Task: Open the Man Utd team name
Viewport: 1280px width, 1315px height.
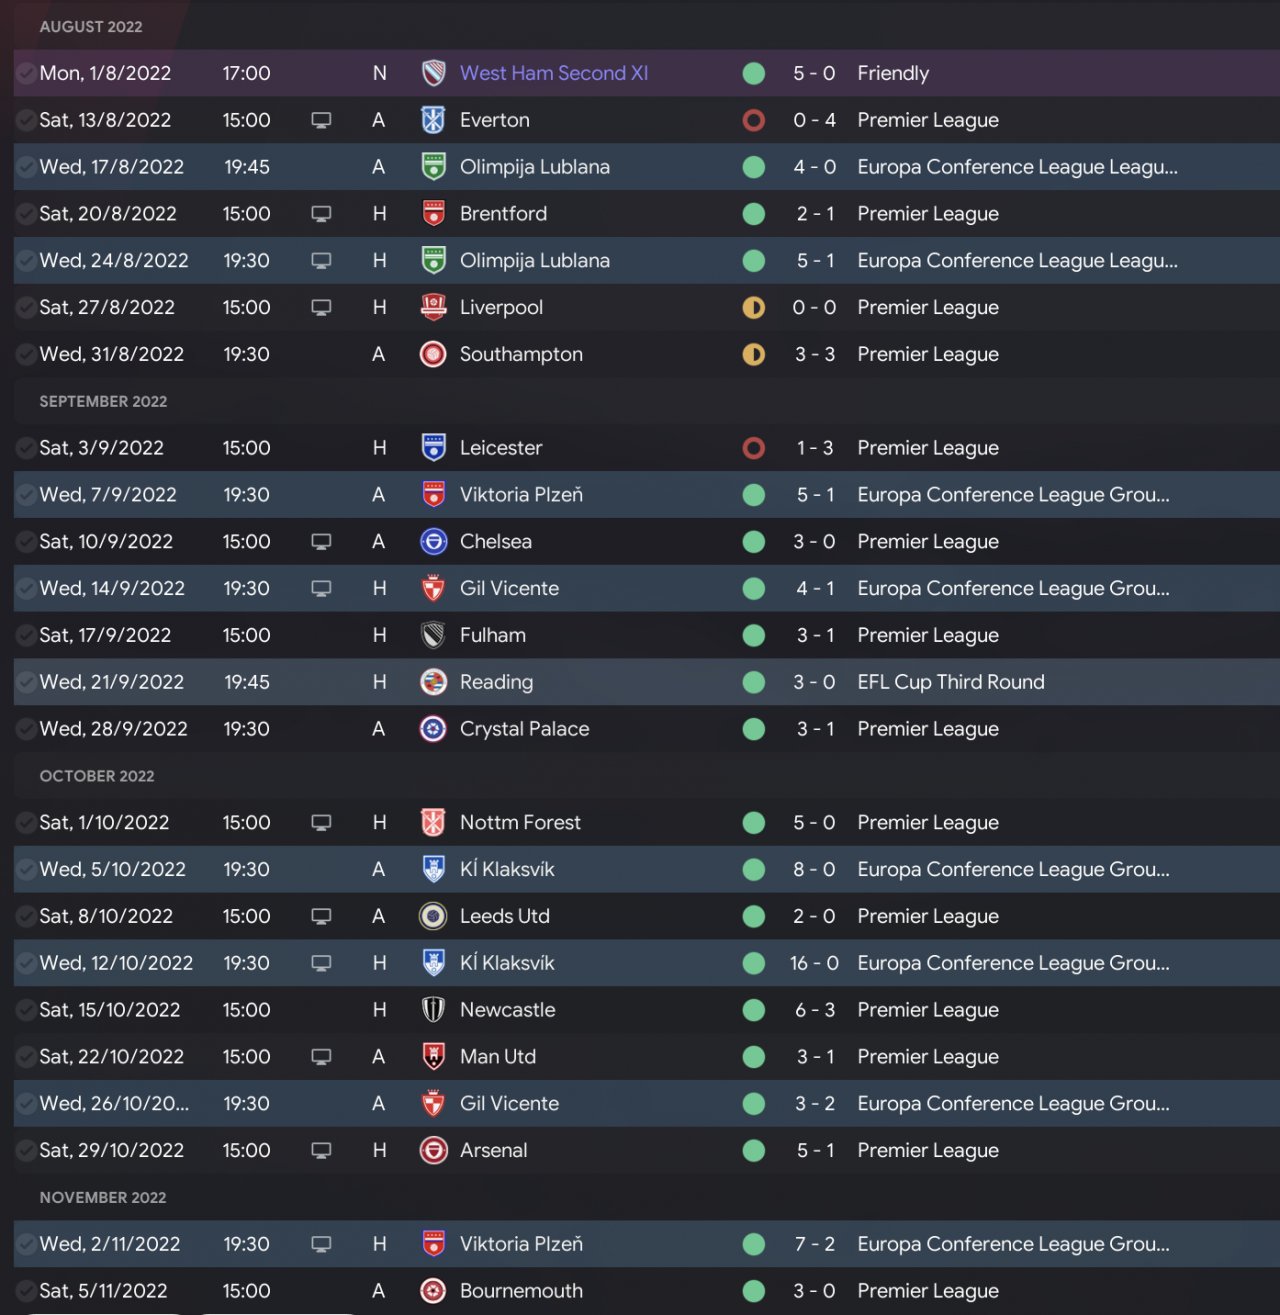Action: (498, 1057)
